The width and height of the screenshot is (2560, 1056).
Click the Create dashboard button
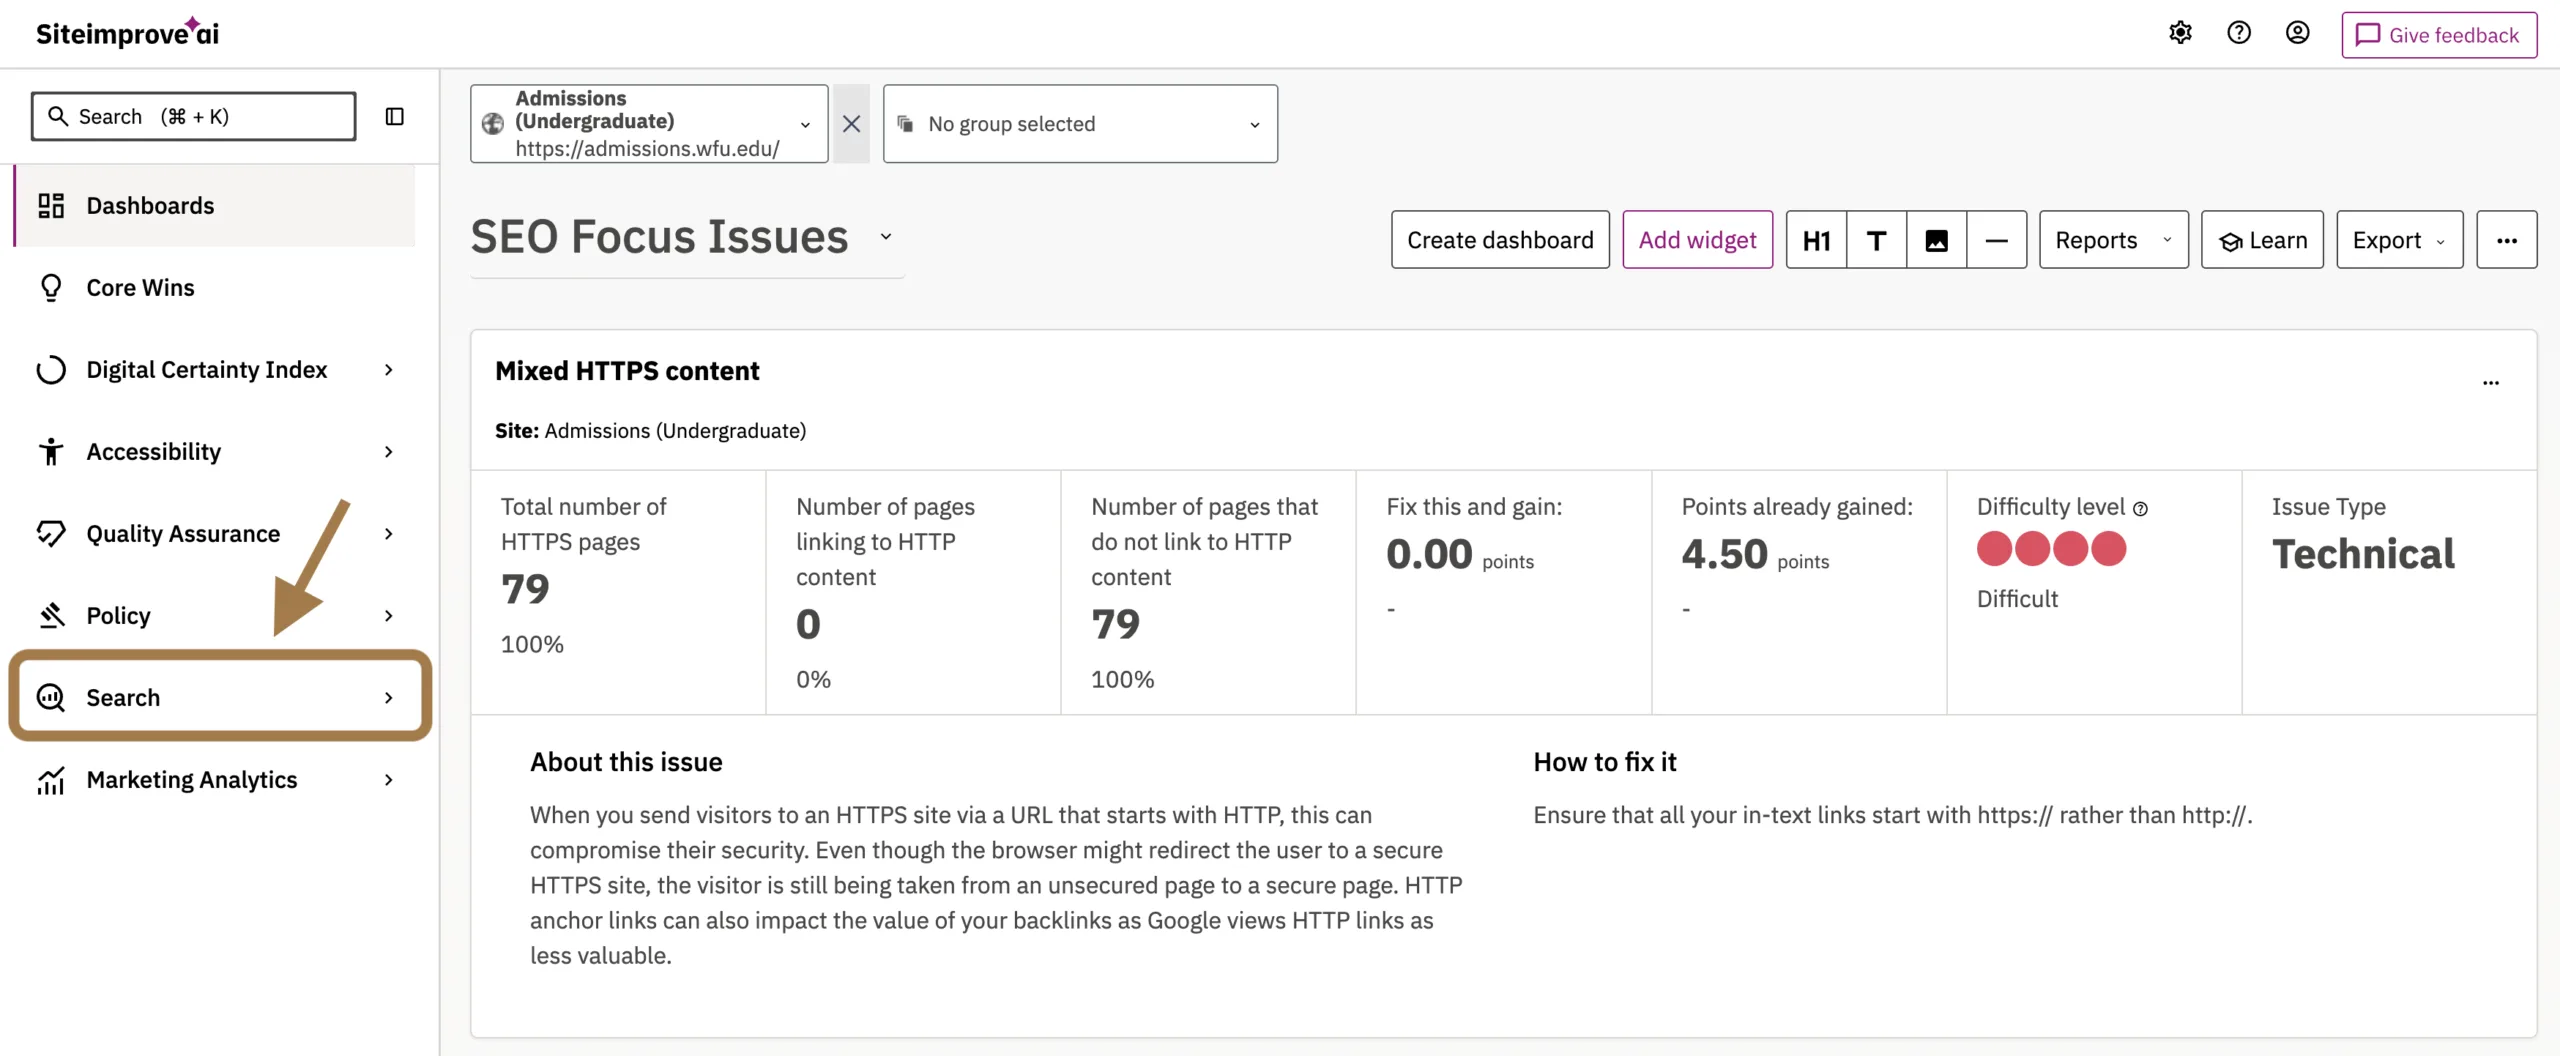pyautogui.click(x=1500, y=240)
